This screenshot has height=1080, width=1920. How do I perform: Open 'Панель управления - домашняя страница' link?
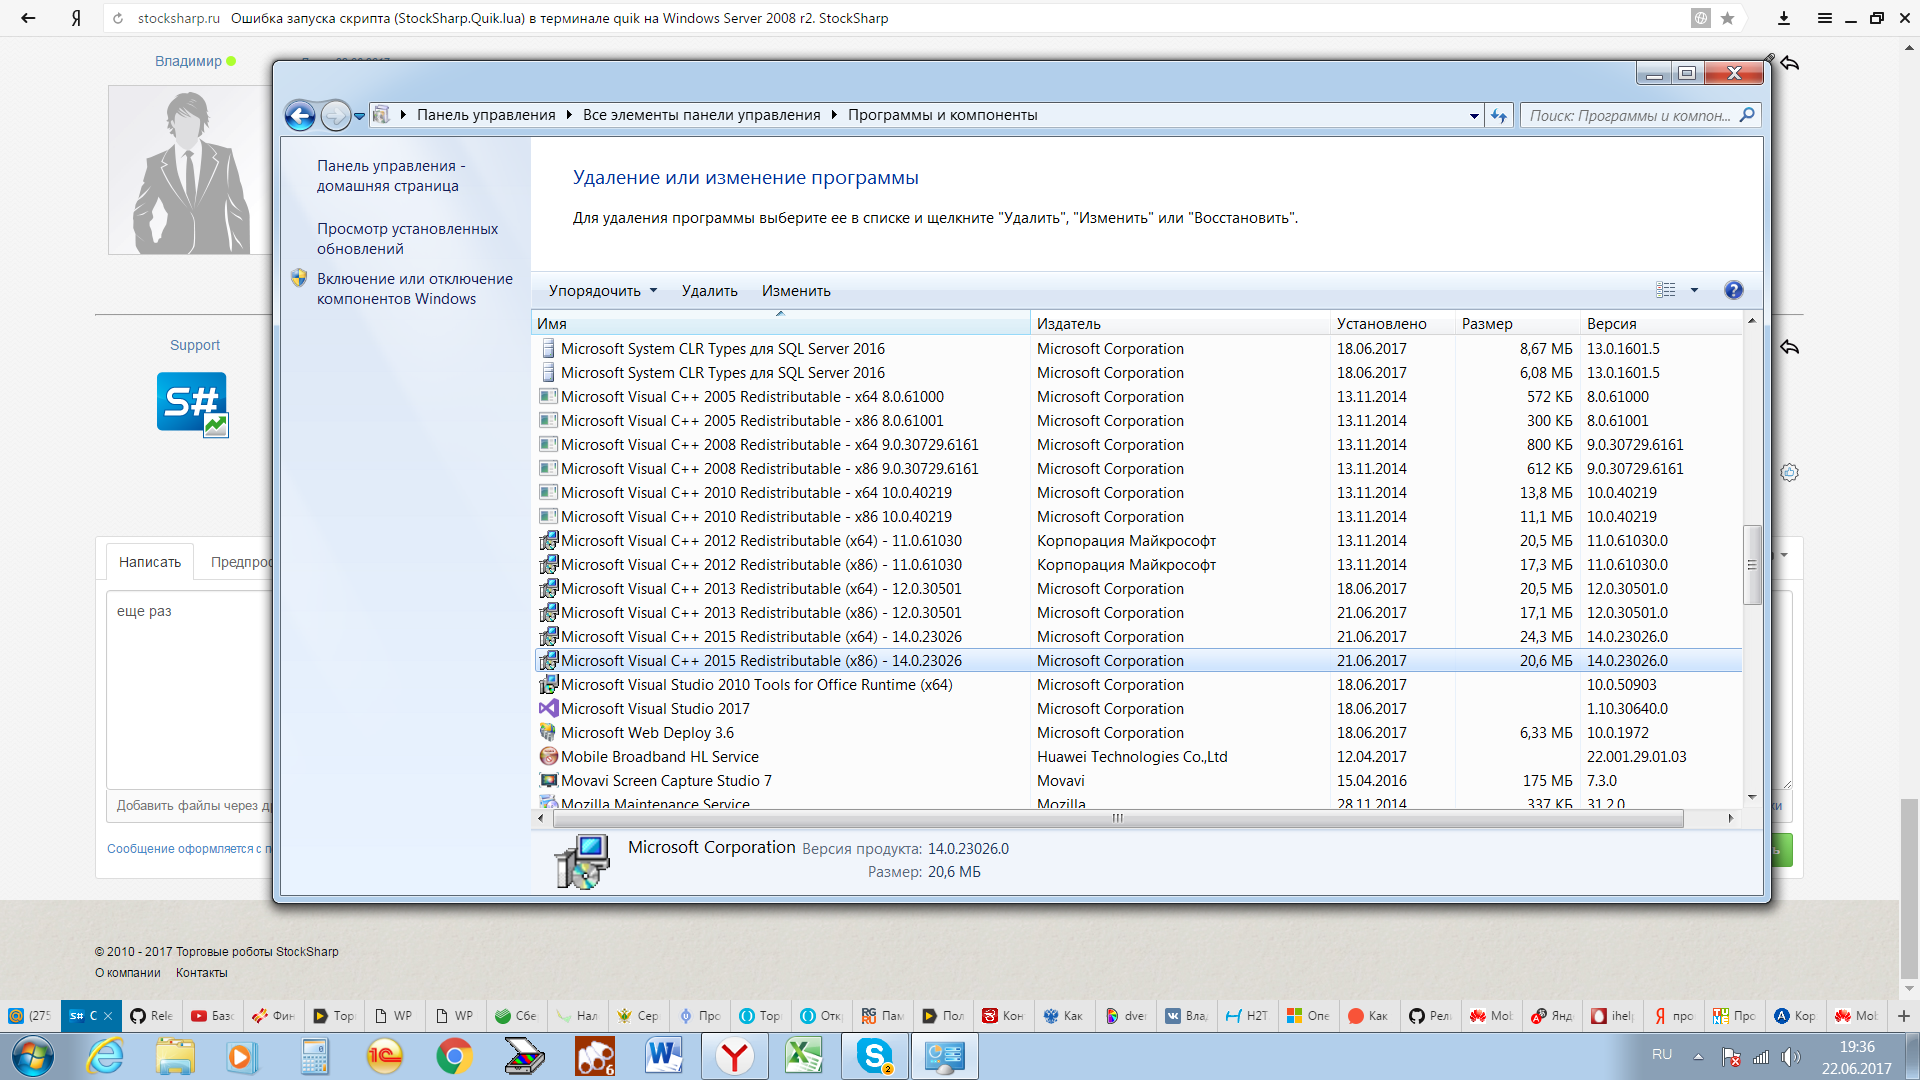(391, 176)
